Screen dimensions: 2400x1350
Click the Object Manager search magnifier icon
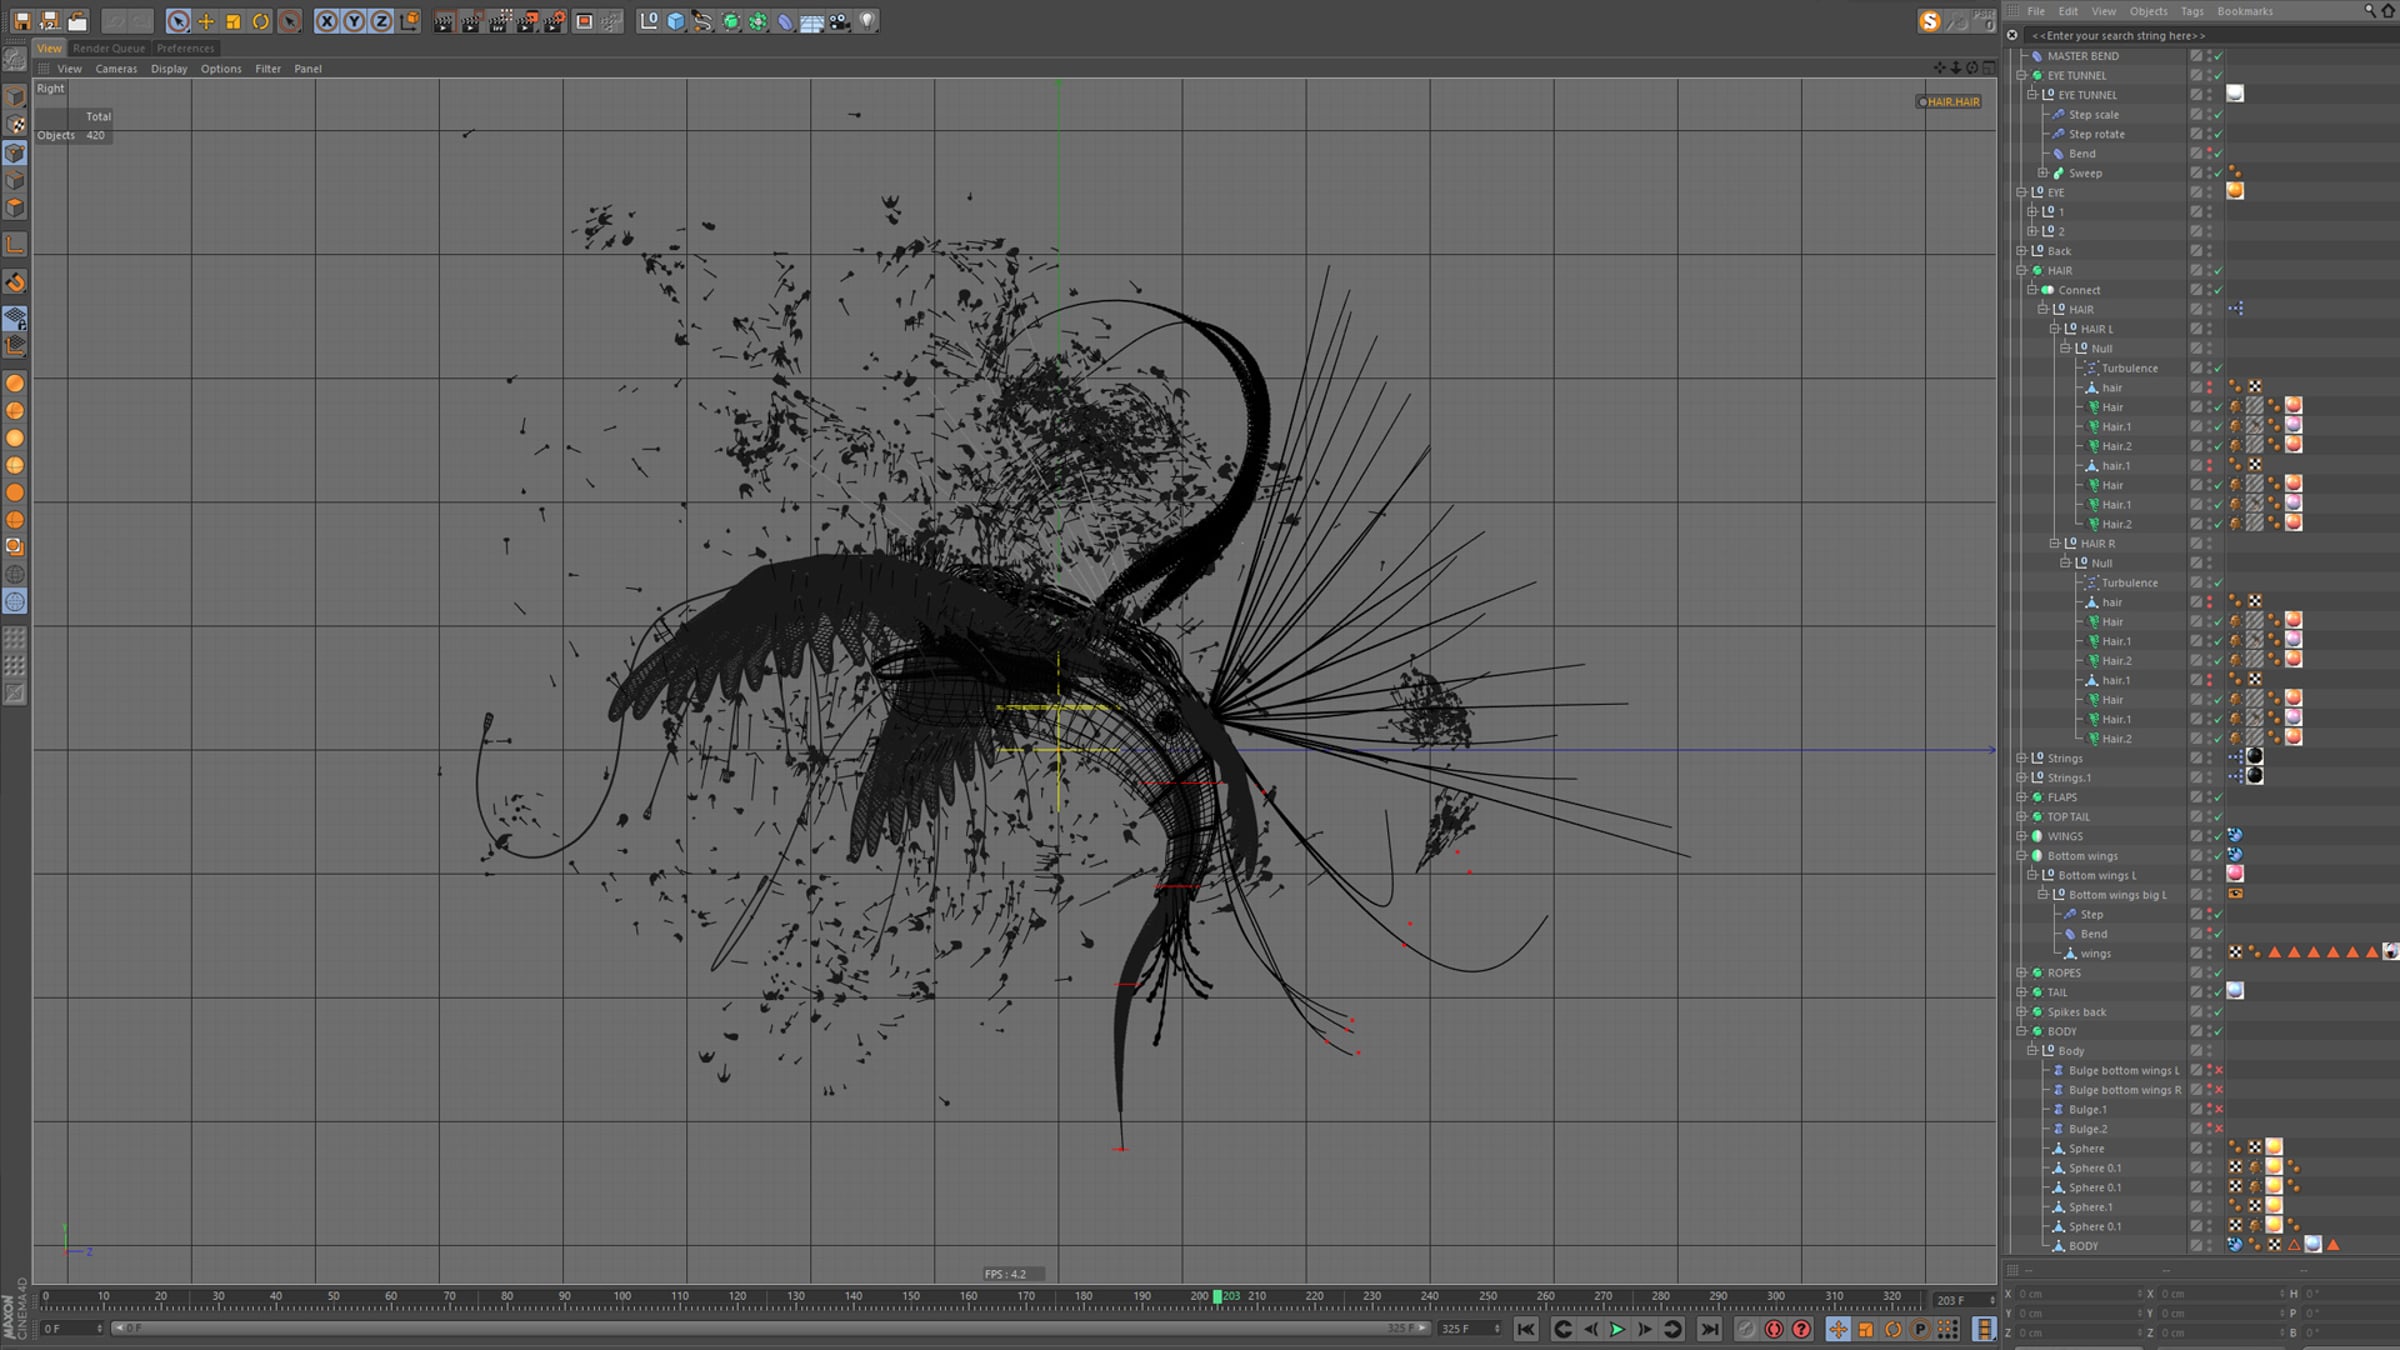(2369, 11)
